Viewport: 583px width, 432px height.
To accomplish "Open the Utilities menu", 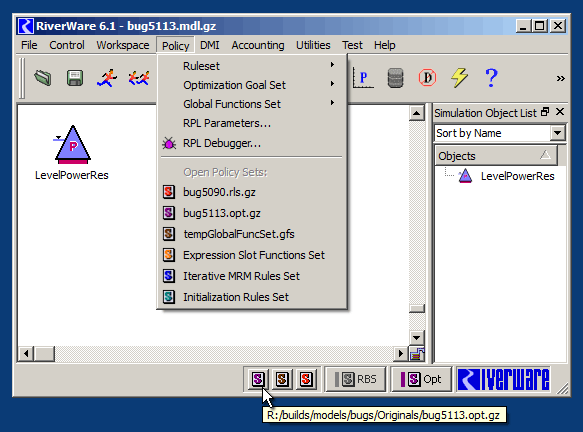I will (x=313, y=45).
